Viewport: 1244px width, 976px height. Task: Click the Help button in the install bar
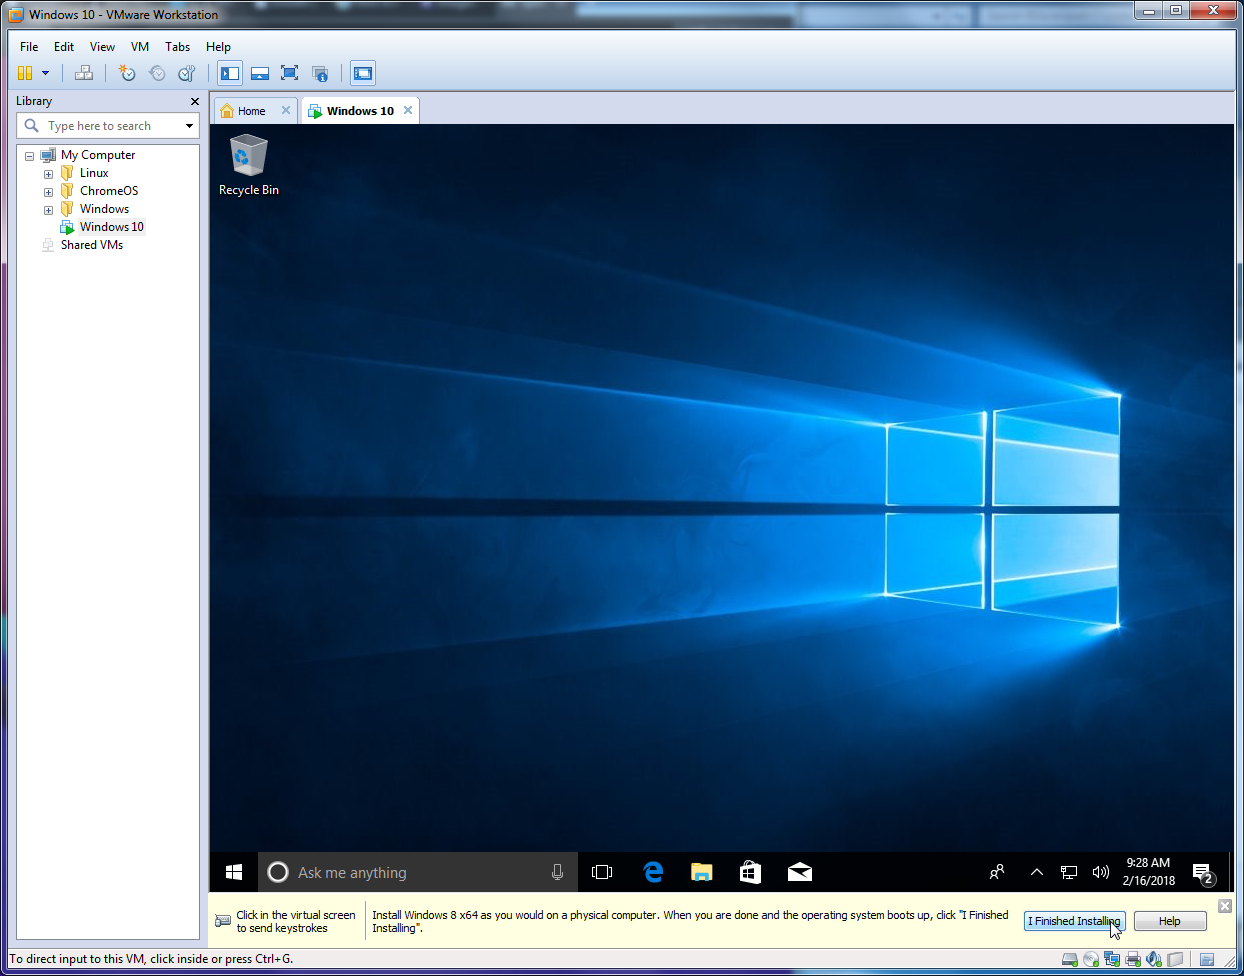pos(1169,921)
